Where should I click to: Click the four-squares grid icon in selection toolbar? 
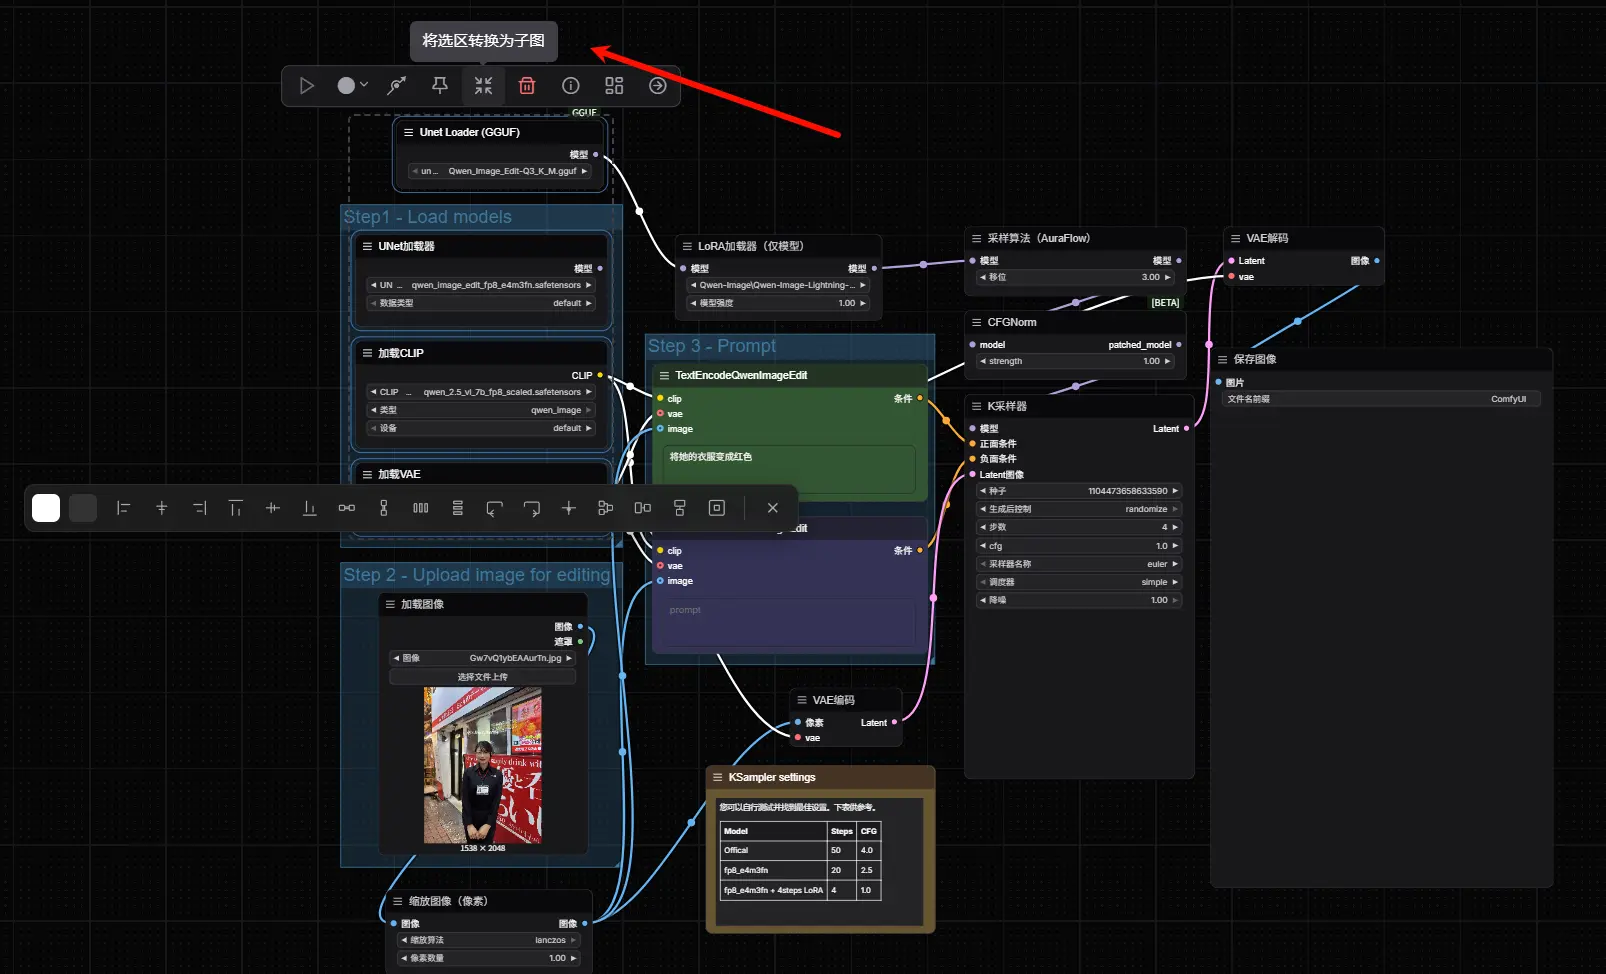pos(614,86)
